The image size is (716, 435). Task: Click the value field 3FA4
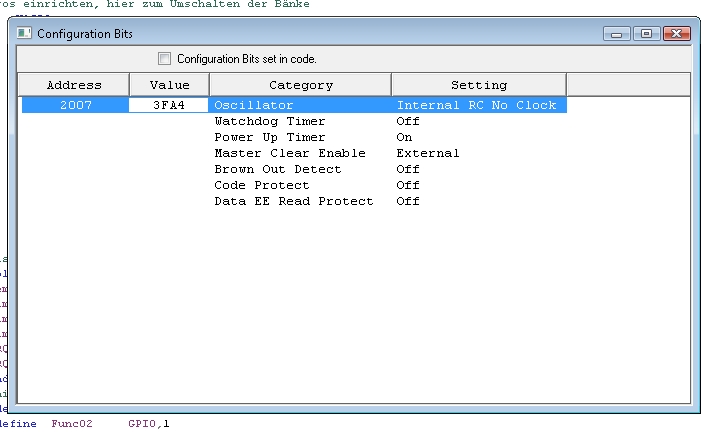pos(168,105)
